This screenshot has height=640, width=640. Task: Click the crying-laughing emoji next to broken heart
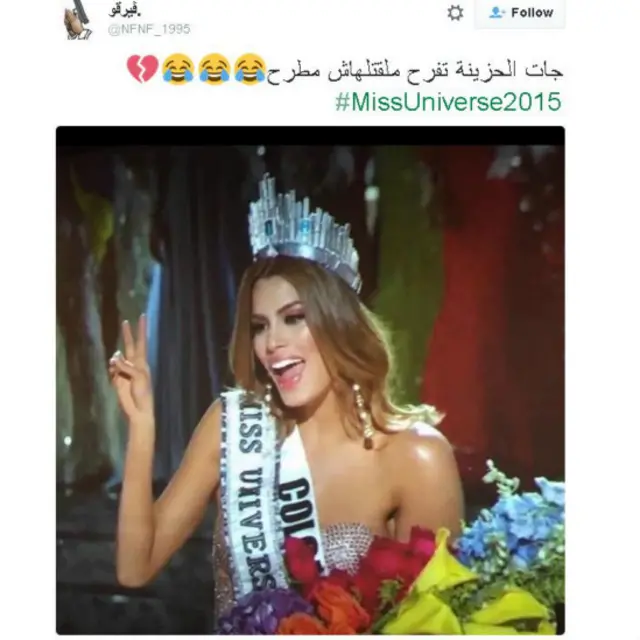pos(178,69)
